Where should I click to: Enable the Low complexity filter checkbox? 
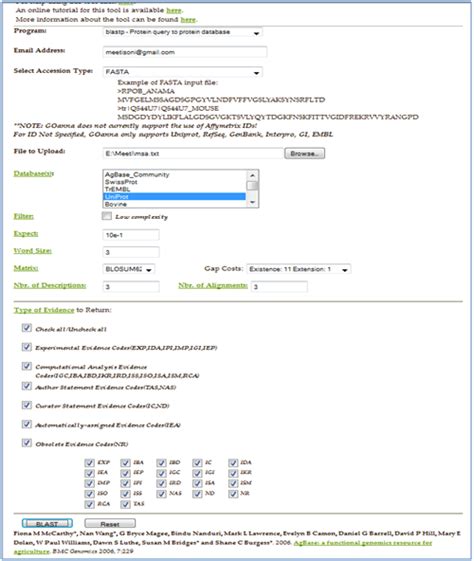(107, 216)
